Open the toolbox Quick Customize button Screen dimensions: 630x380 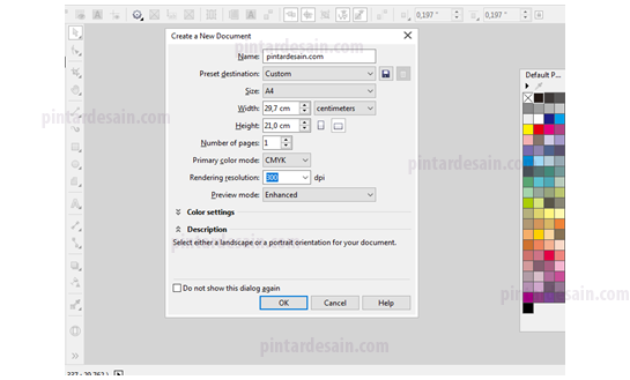76,331
